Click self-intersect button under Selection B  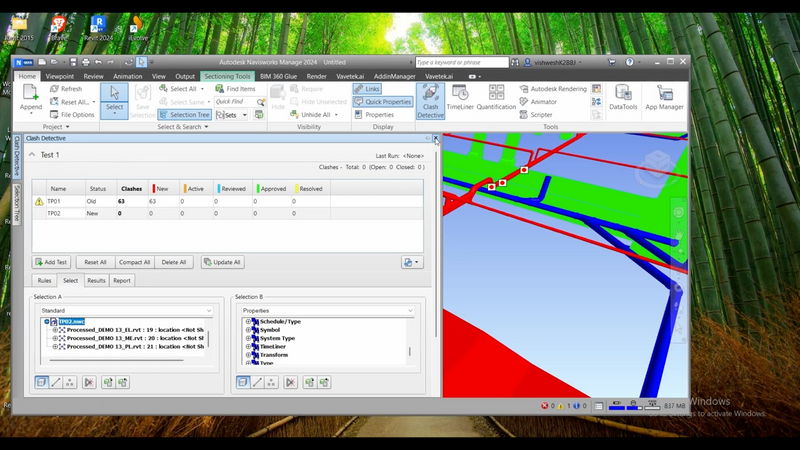pyautogui.click(x=290, y=382)
